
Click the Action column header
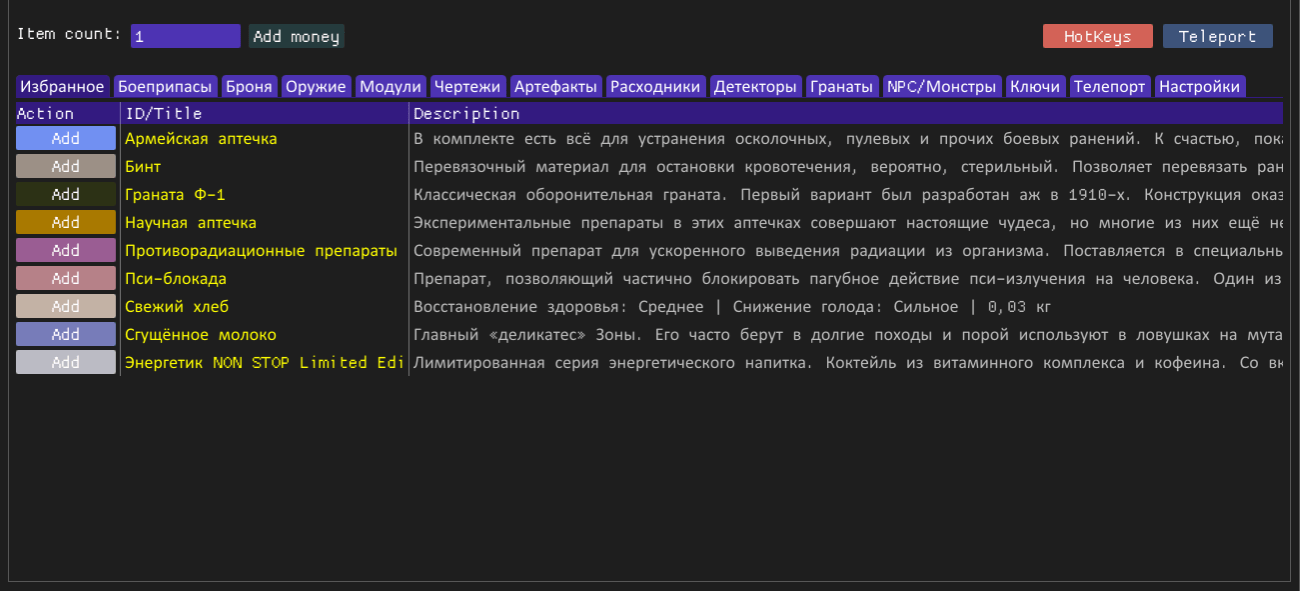(x=67, y=113)
